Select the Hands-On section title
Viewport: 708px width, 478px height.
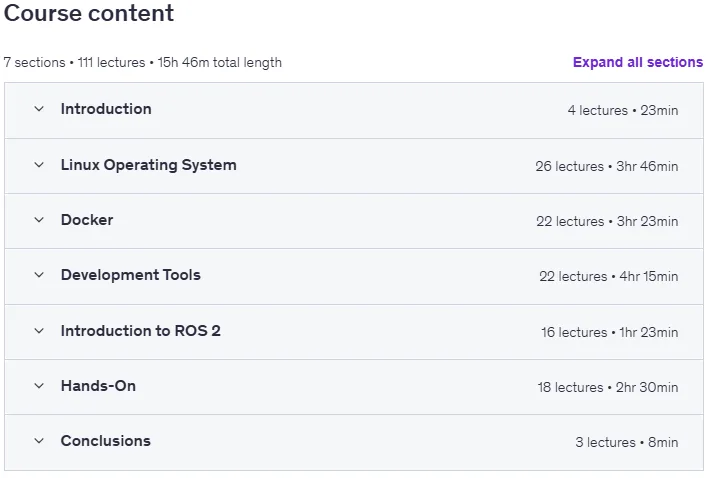98,386
